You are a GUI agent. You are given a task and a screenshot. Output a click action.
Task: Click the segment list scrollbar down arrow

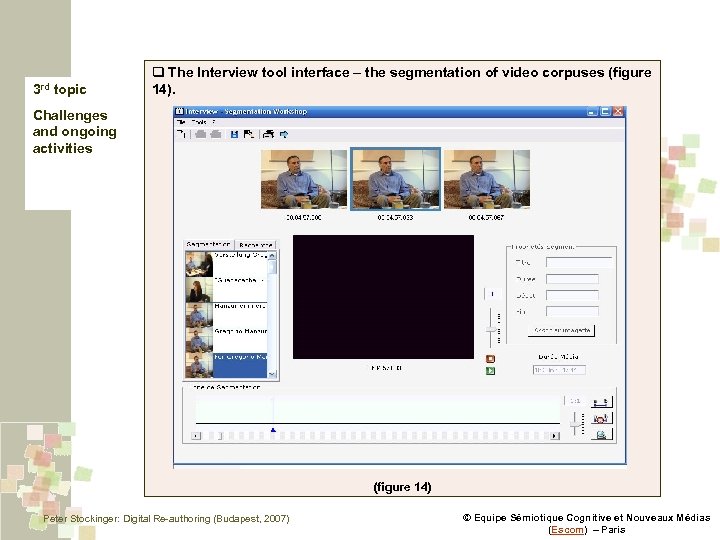coord(272,374)
